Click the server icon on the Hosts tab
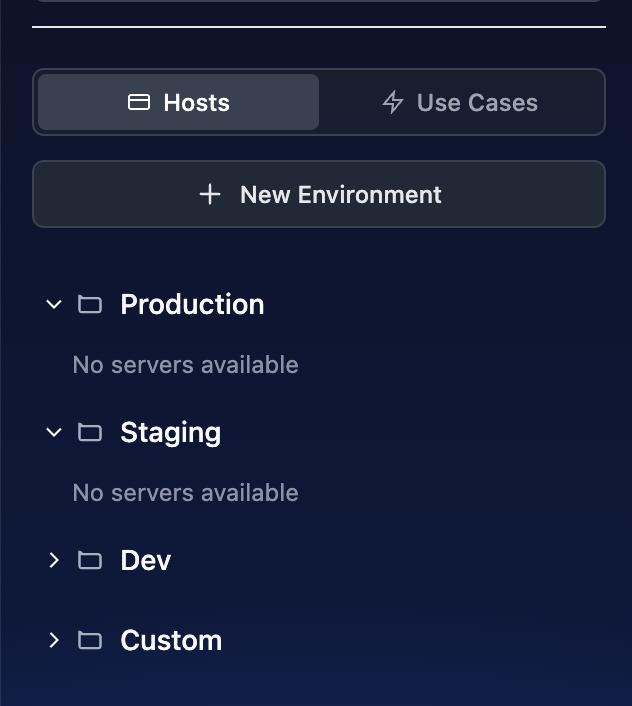The image size is (632, 706). pyautogui.click(x=139, y=102)
